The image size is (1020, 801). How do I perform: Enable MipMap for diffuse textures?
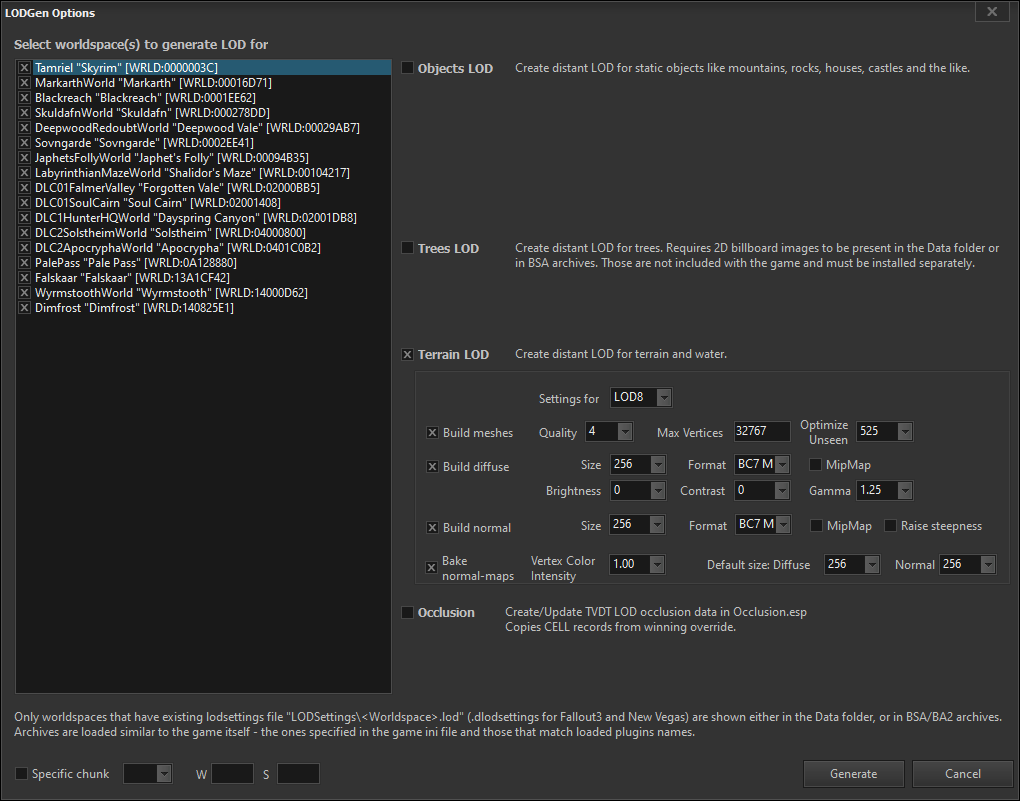[x=815, y=465]
